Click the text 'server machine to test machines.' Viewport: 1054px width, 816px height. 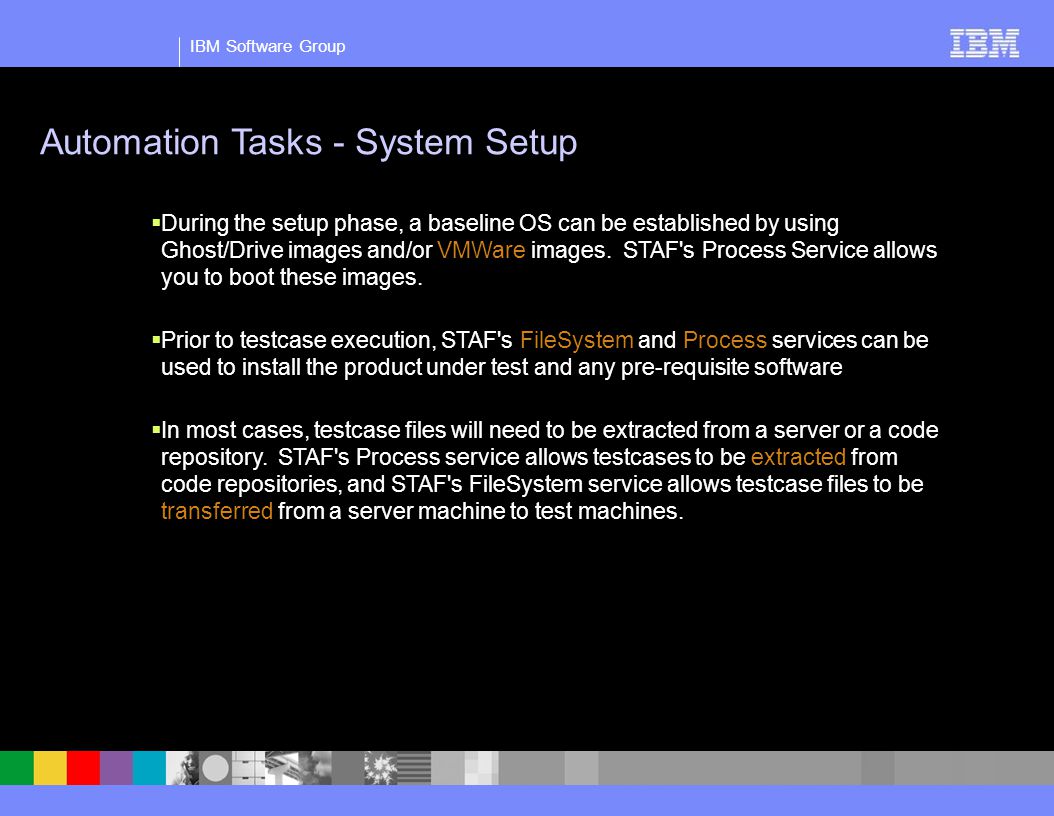point(516,511)
